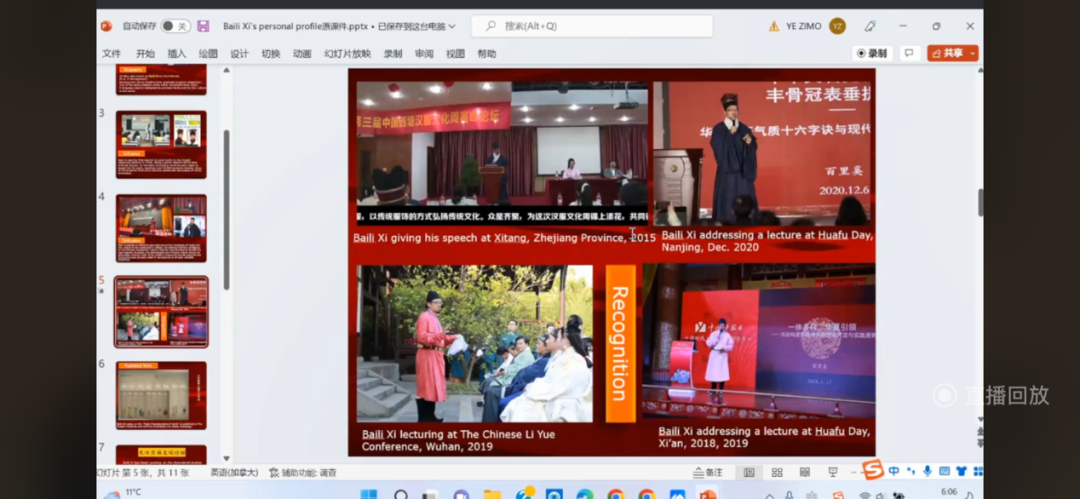The height and width of the screenshot is (499, 1080).
Task: Open taskbar Search magnifier icon
Action: tap(400, 493)
